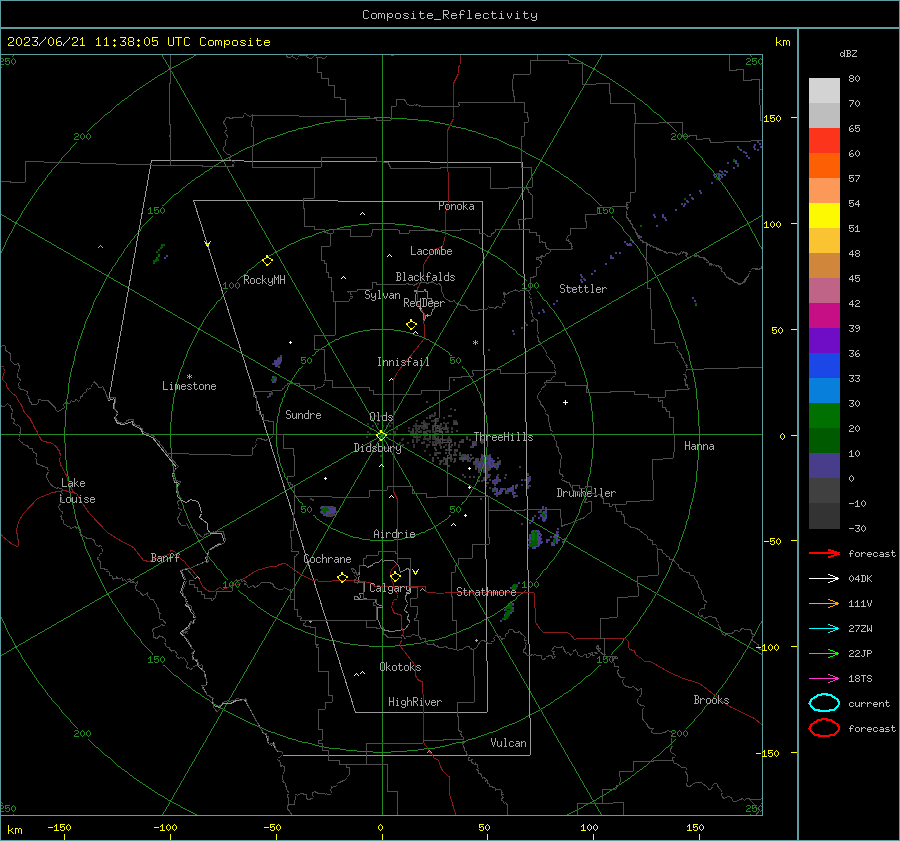This screenshot has height=841, width=900.
Task: Click the '2023/06/21 11:38:05 UTC Composite' timestamp
Action: point(138,42)
